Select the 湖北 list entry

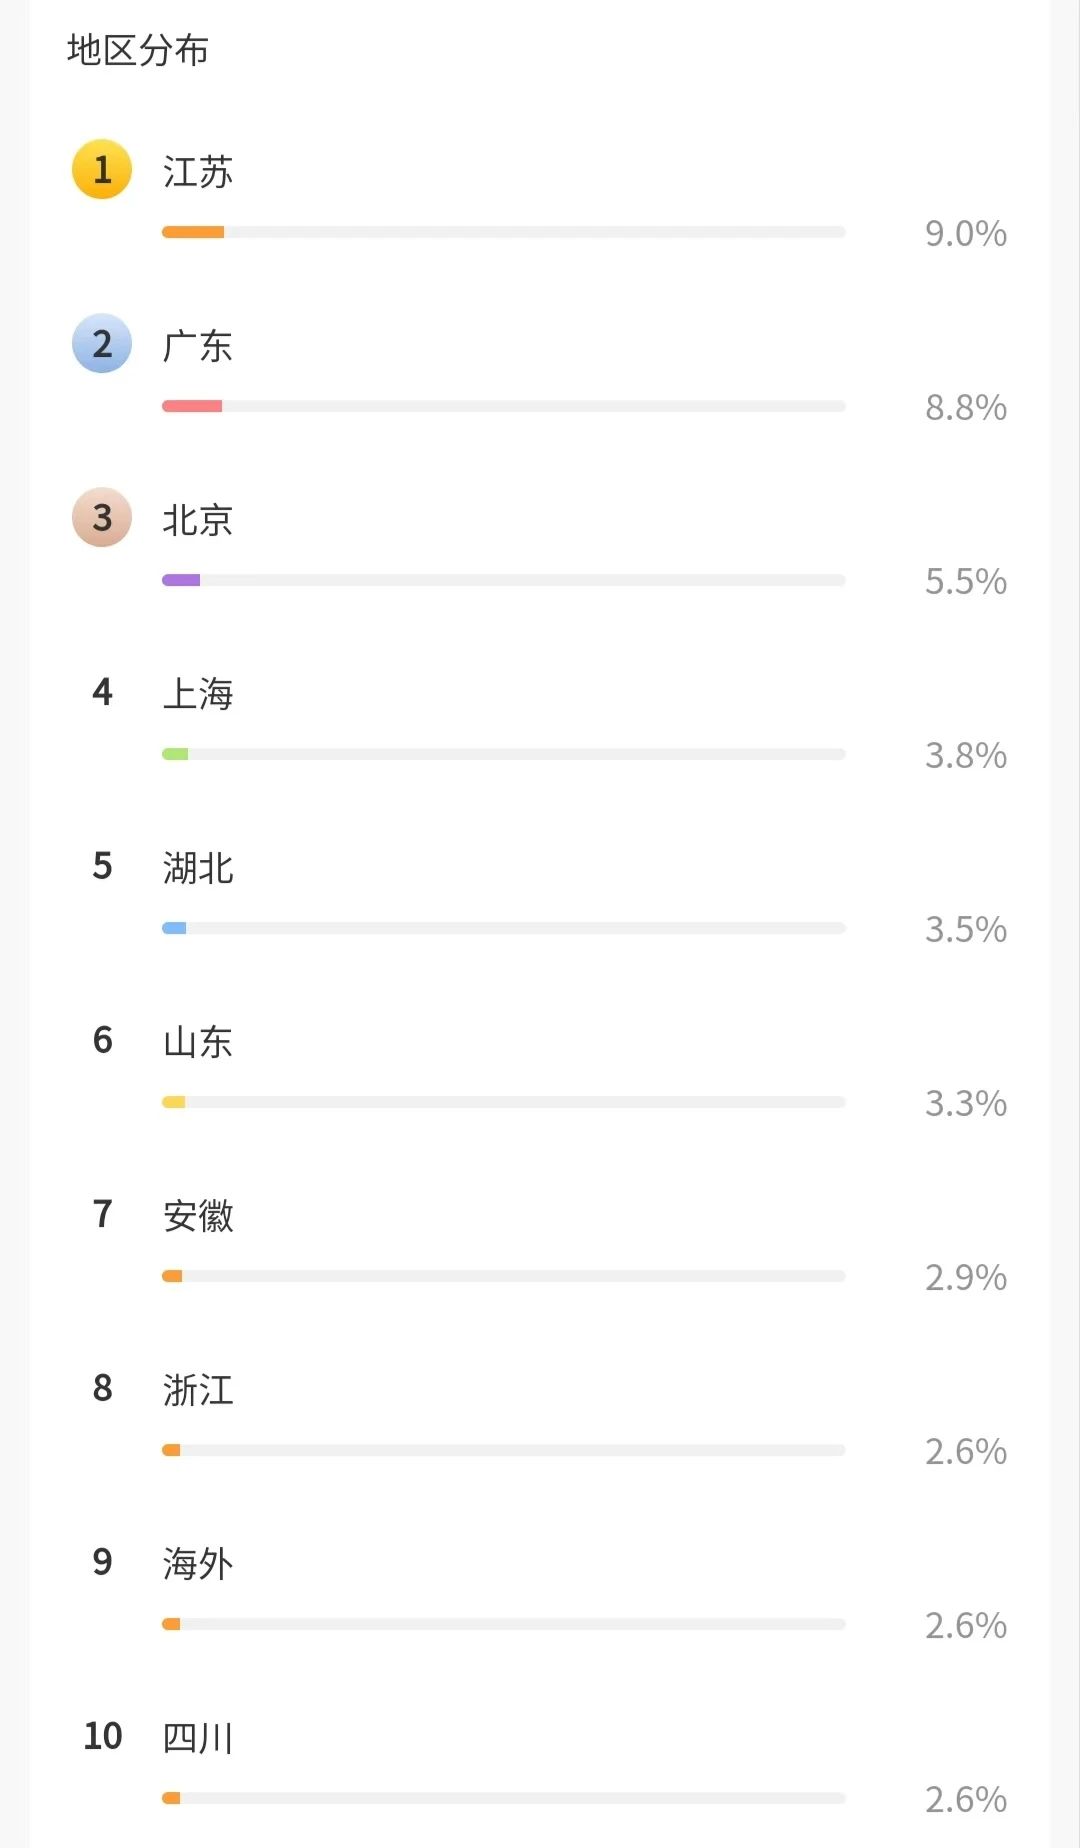[x=198, y=868]
